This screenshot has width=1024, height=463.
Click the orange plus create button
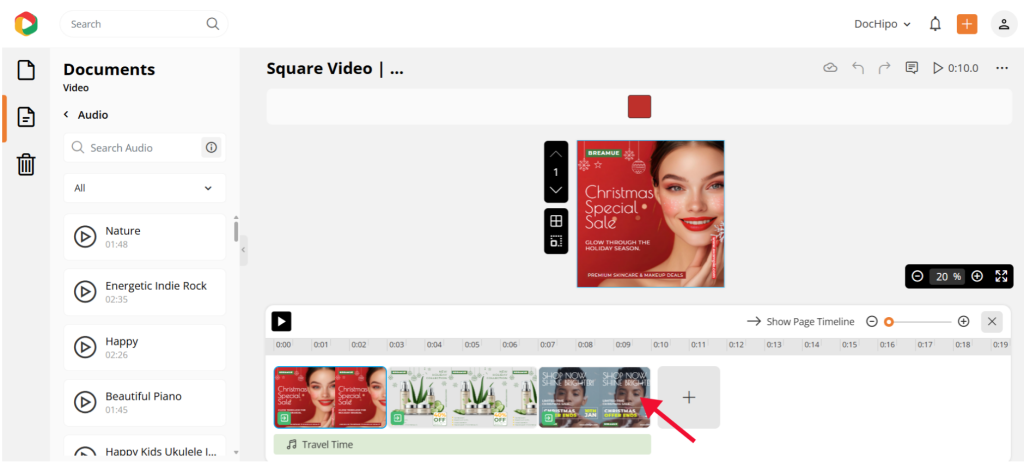pos(967,24)
